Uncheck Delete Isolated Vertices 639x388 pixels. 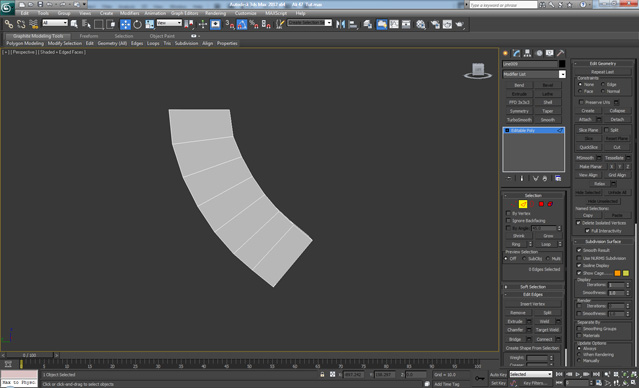coord(578,223)
